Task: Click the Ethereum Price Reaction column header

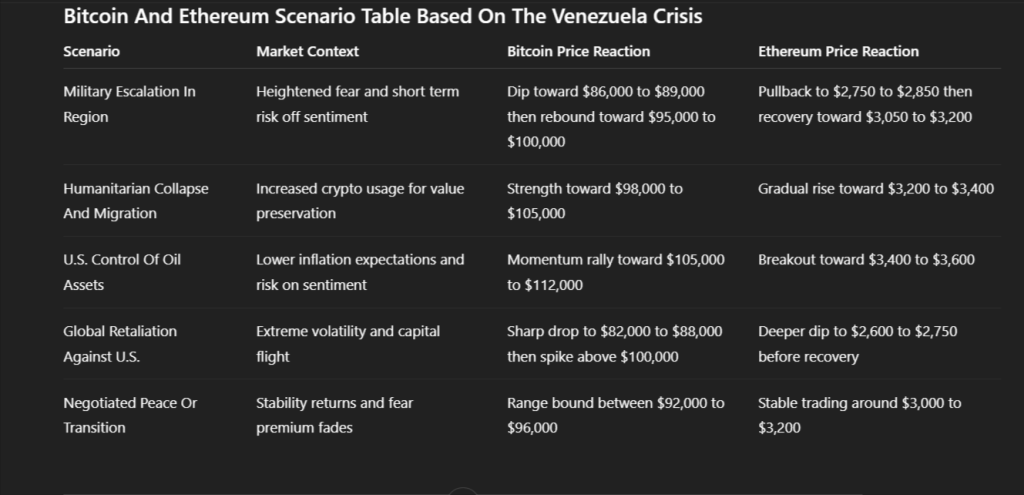Action: pyautogui.click(x=838, y=51)
